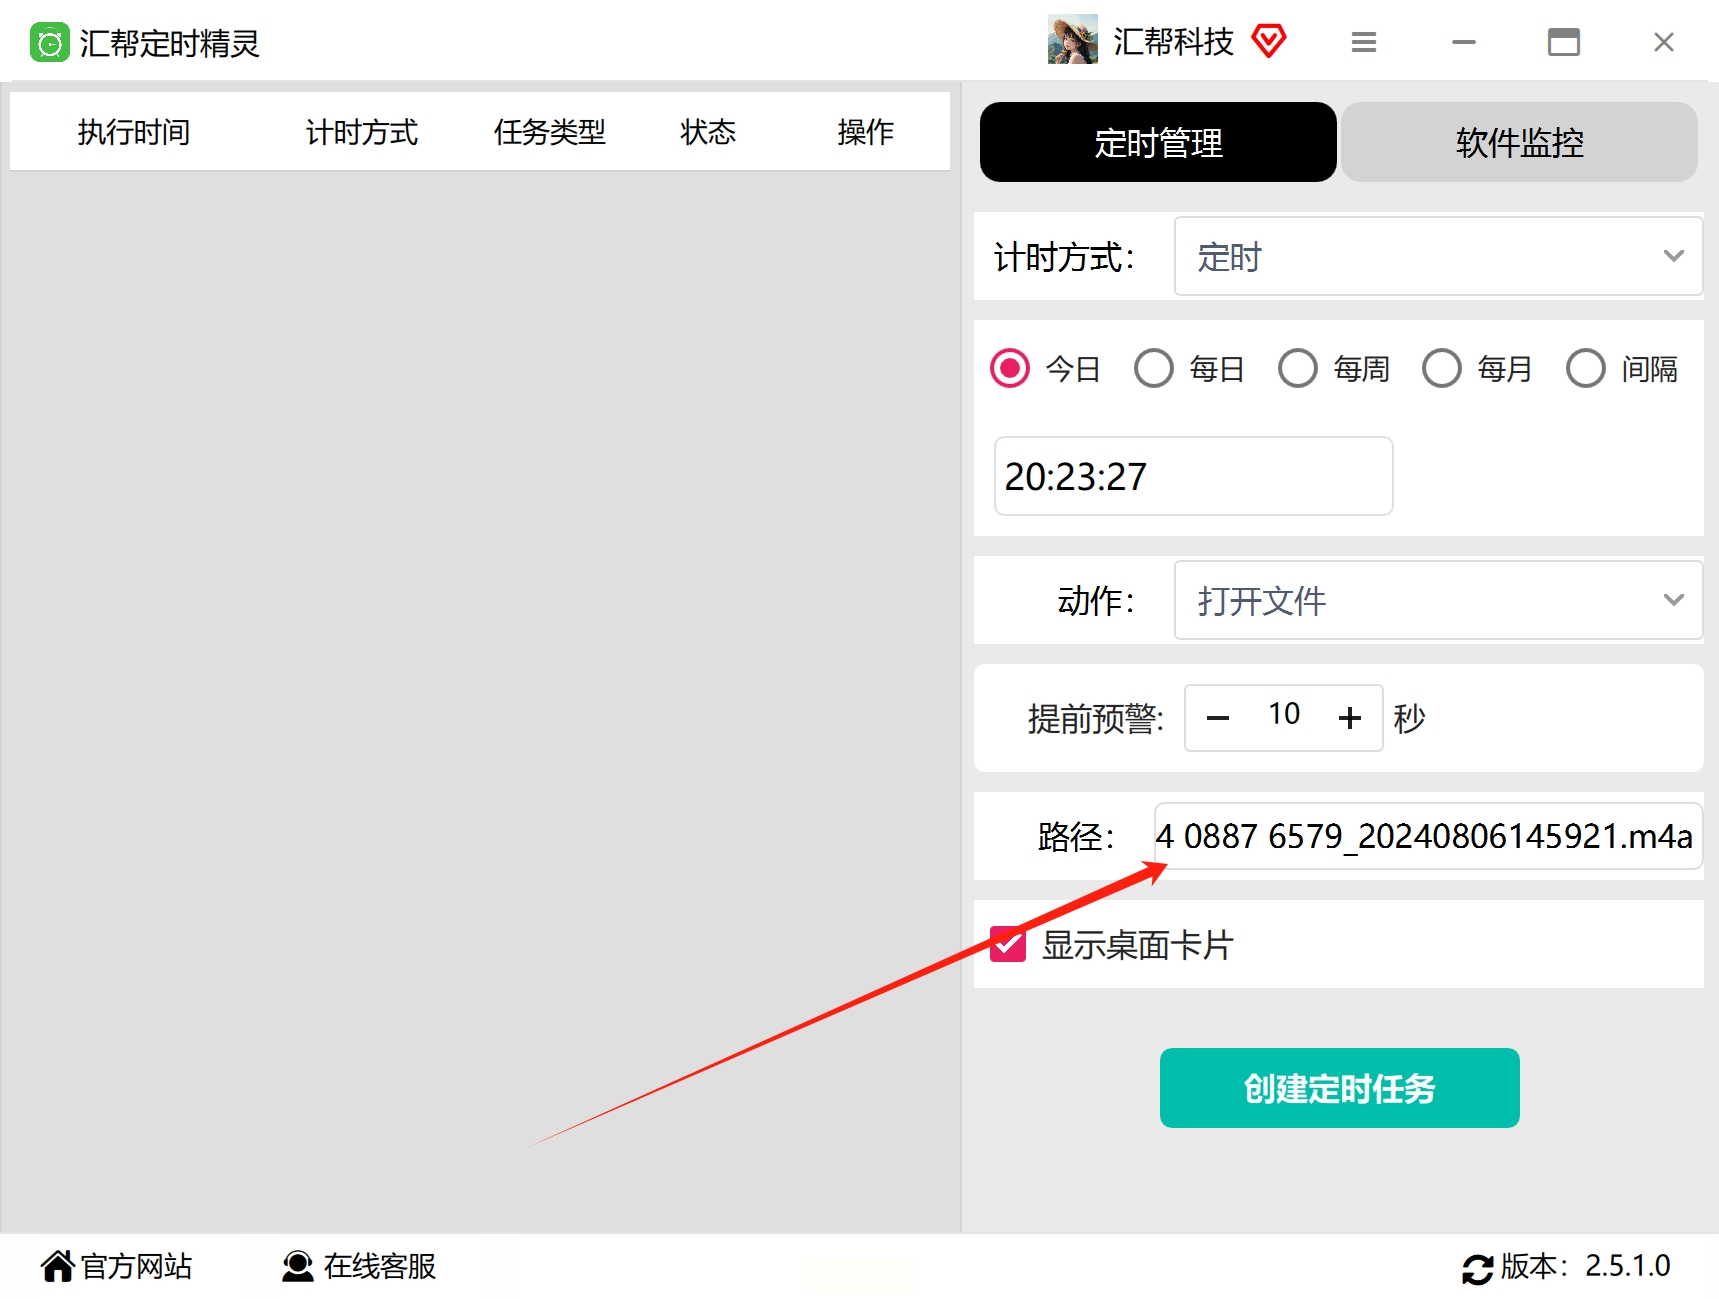Select the 间隔 radio option

point(1586,368)
